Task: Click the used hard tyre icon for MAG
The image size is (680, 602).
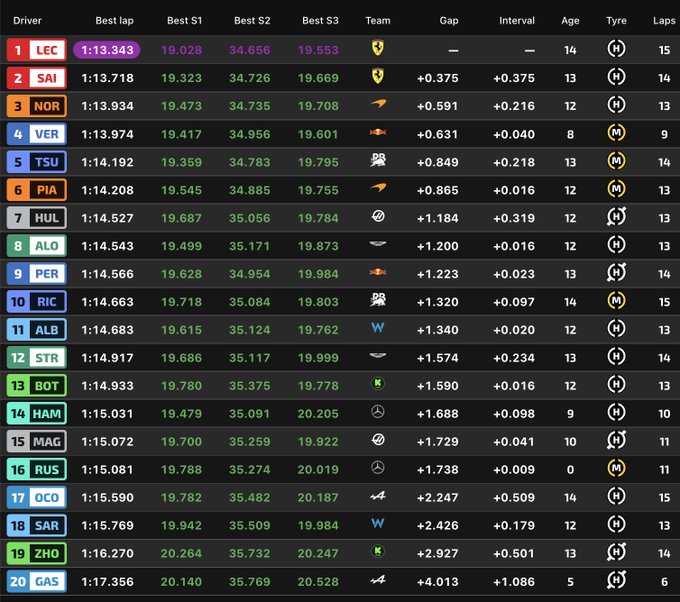Action: coord(616,440)
